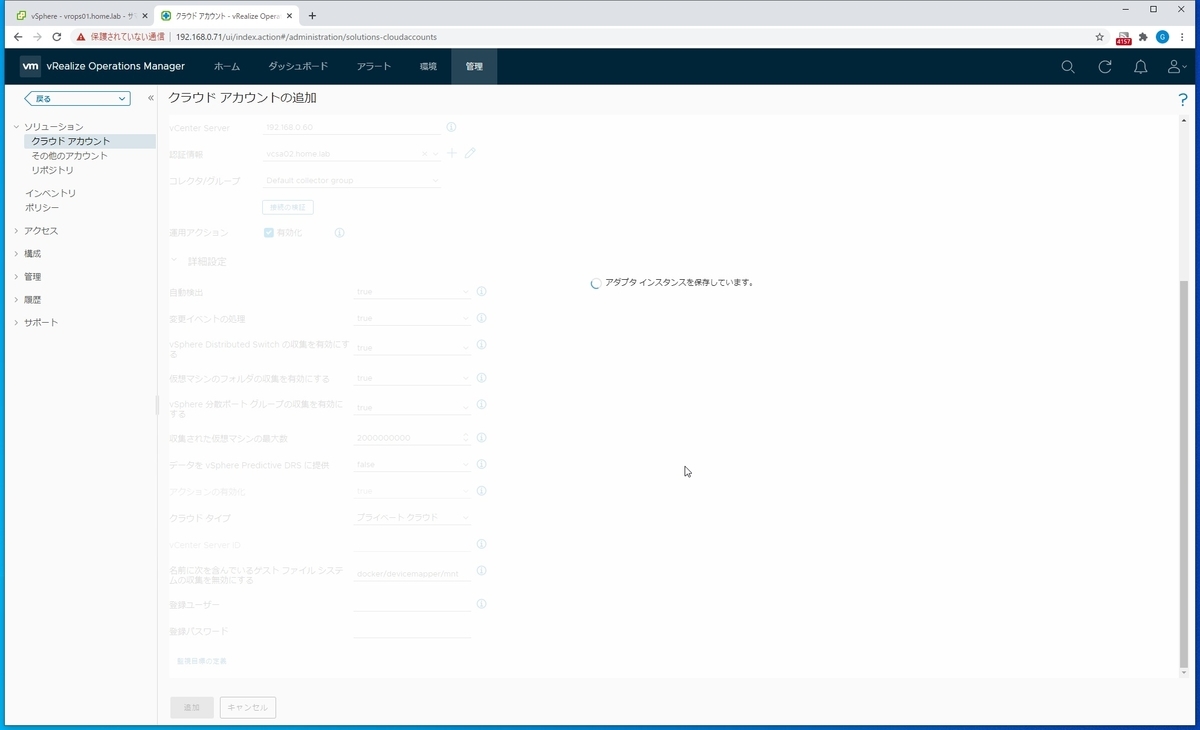The height and width of the screenshot is (730, 1200).
Task: Open the クラウド タイプ dropdown
Action: pos(412,518)
